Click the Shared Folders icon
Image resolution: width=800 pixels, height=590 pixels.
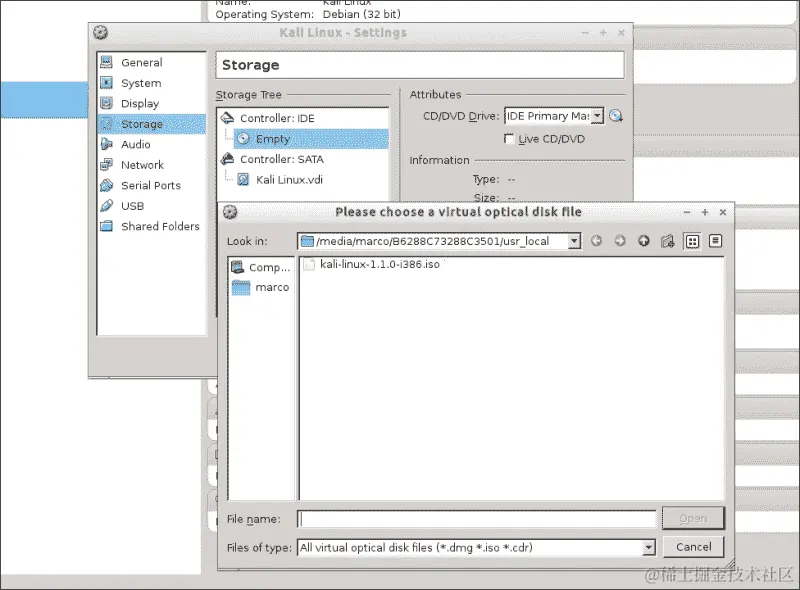107,226
